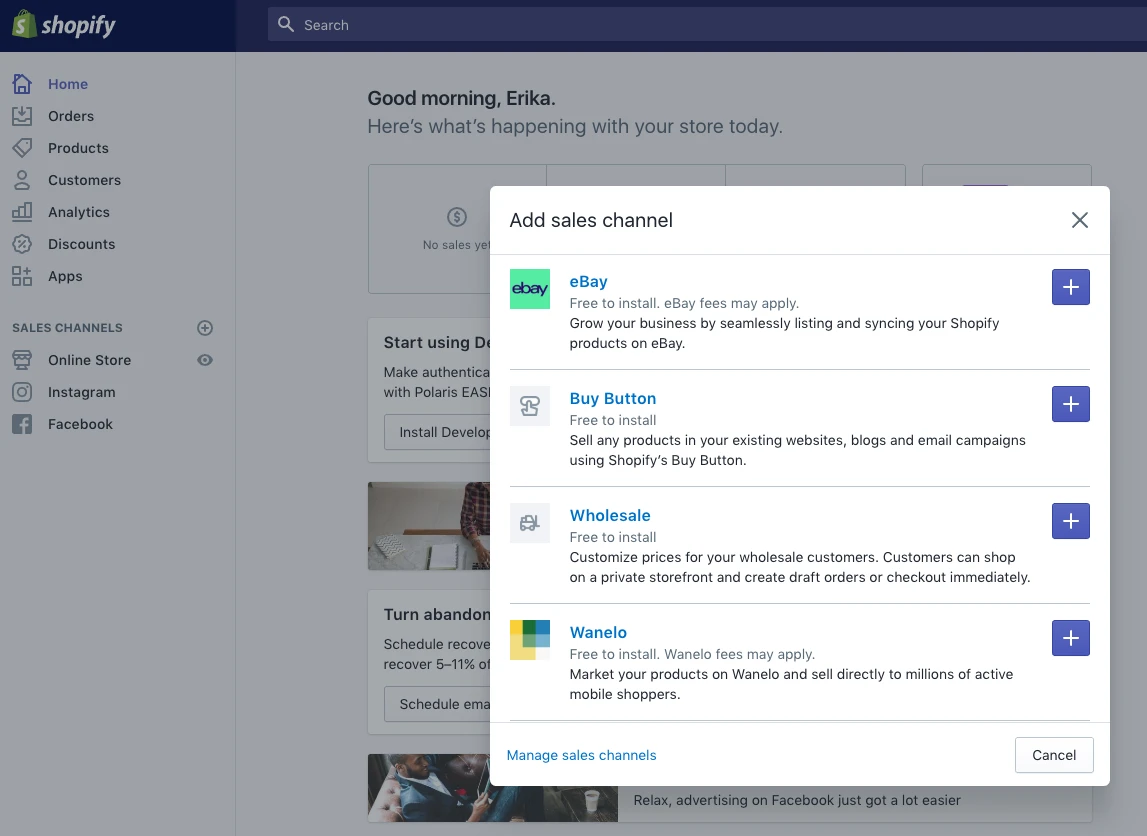Image resolution: width=1147 pixels, height=836 pixels.
Task: Click the eBay logo in the dialog
Action: point(530,289)
